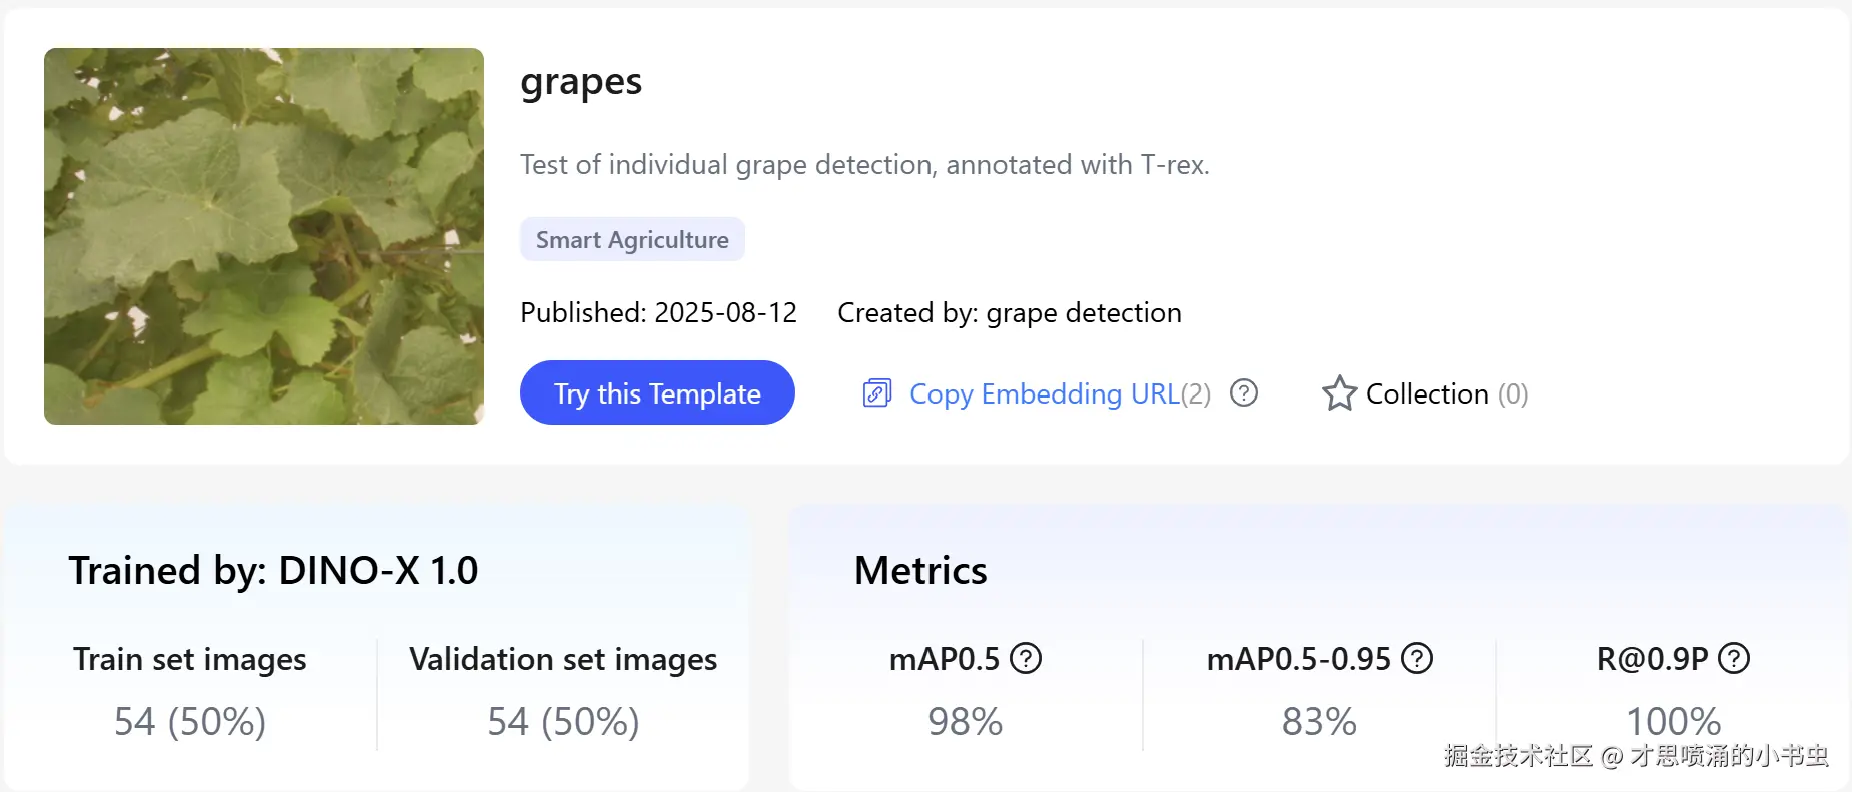Click the grapes template title
Screen dimensions: 1852x792
581,82
